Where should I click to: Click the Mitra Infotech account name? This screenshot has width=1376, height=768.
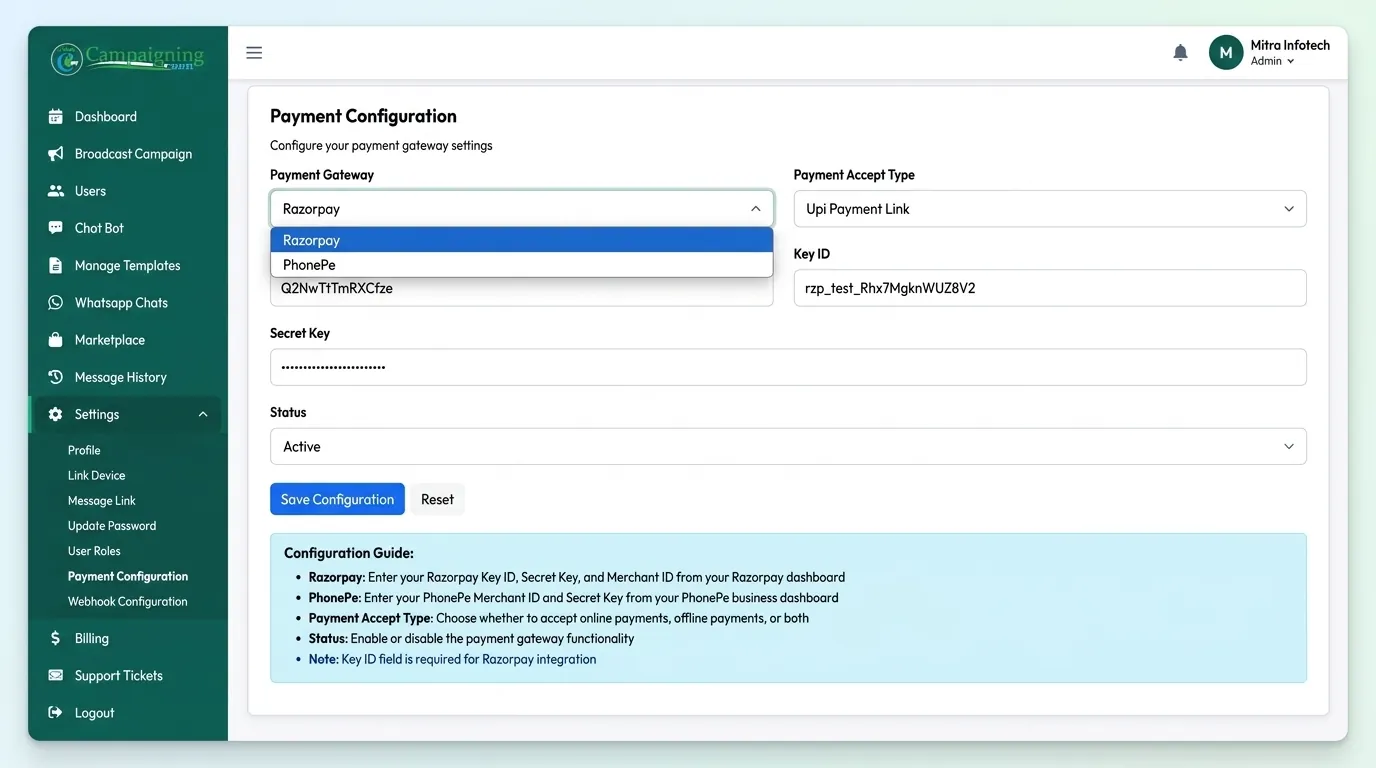(x=1290, y=45)
